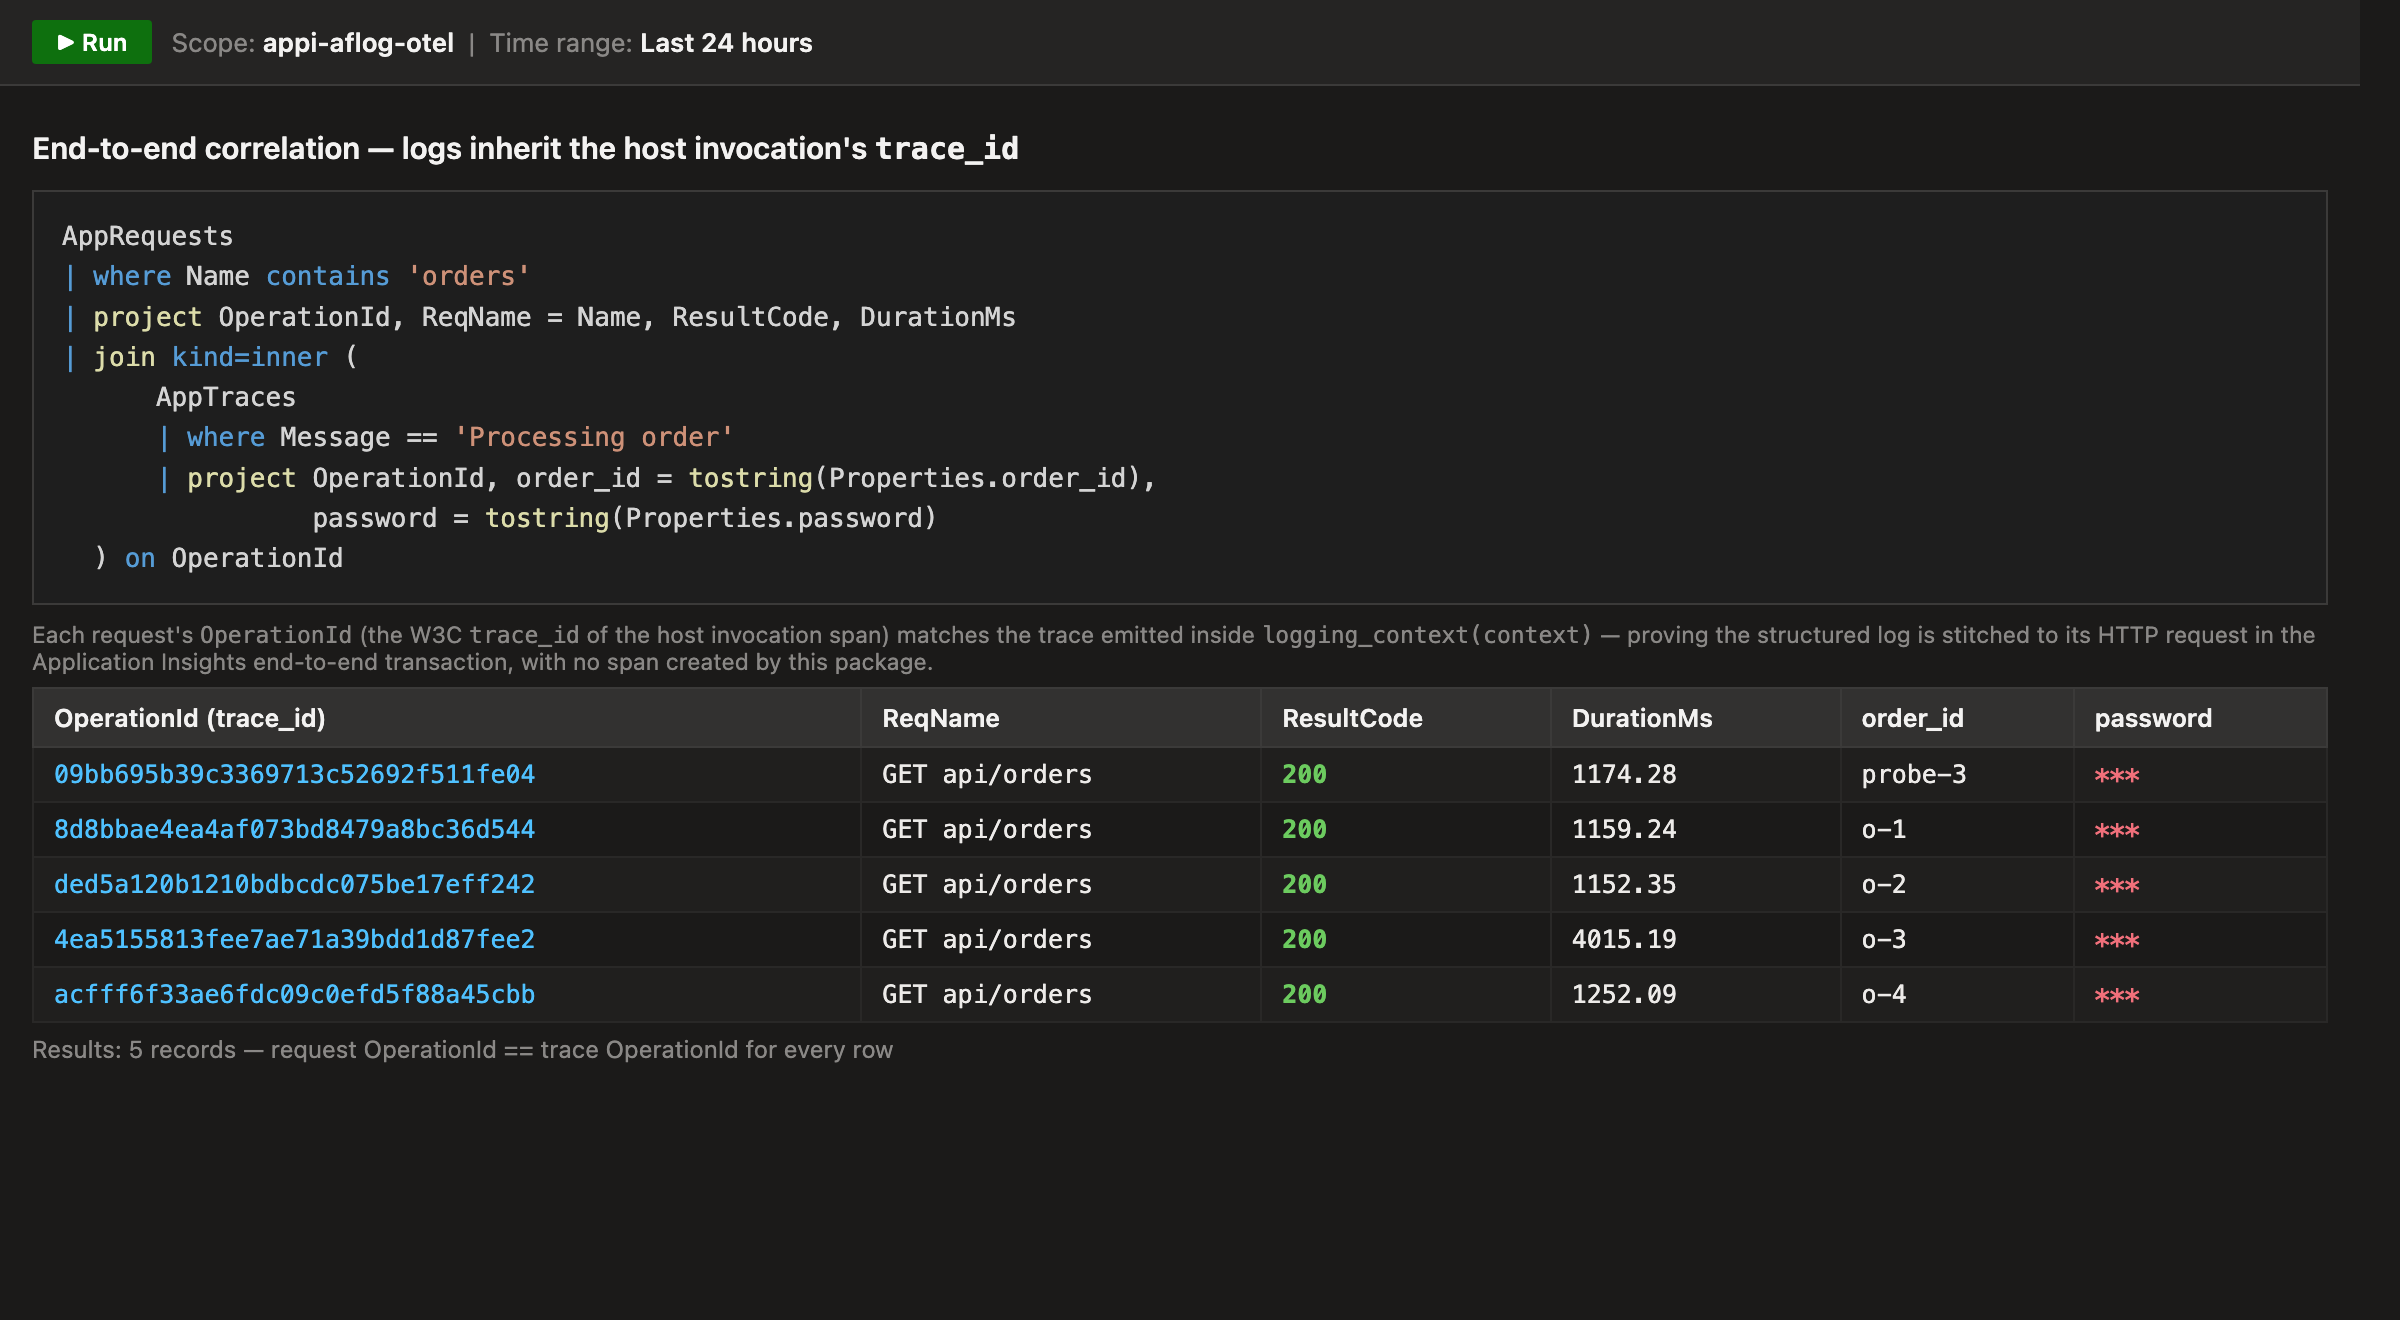This screenshot has width=2400, height=1320.
Task: Select duration value 1252.09
Action: click(x=1624, y=994)
